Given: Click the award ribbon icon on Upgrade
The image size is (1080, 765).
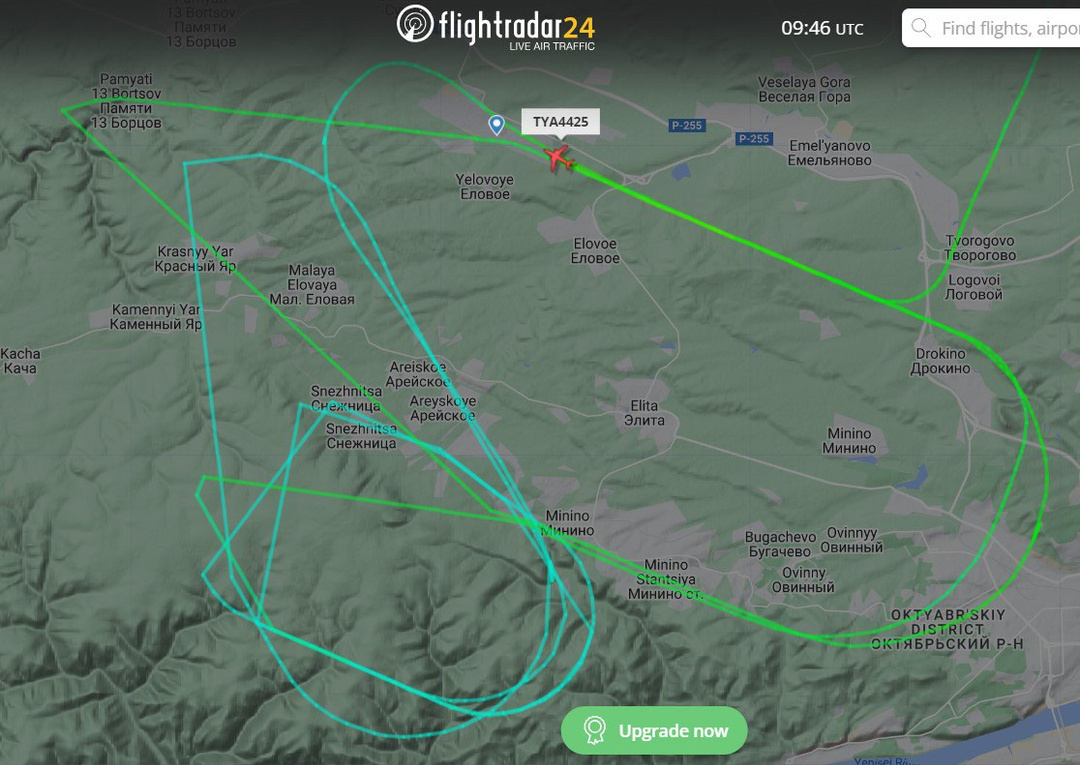Looking at the screenshot, I should click(594, 731).
